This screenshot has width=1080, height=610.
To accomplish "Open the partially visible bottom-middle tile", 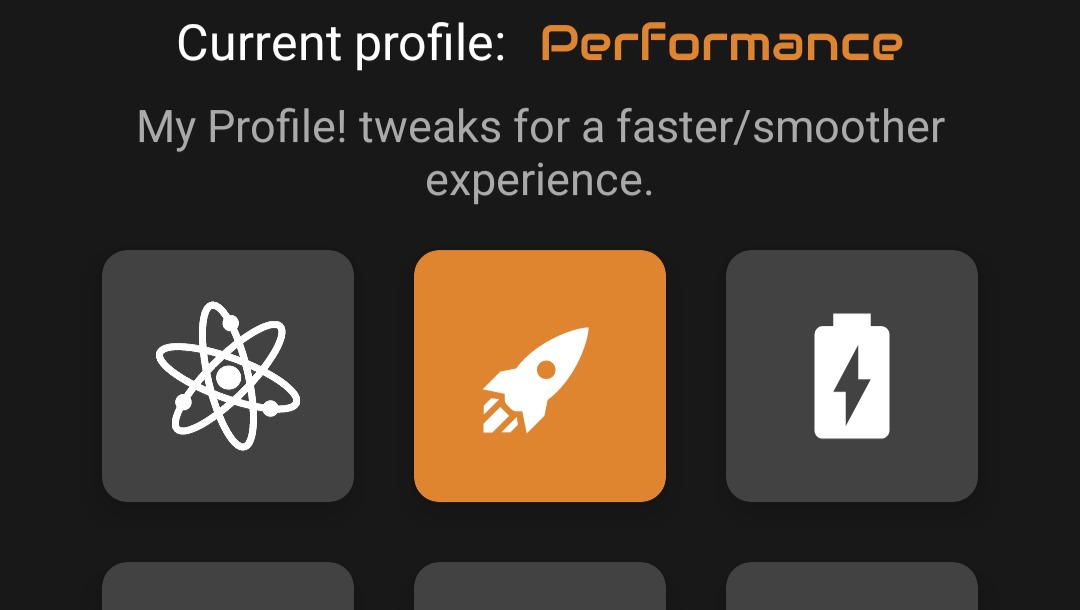I will click(x=540, y=587).
